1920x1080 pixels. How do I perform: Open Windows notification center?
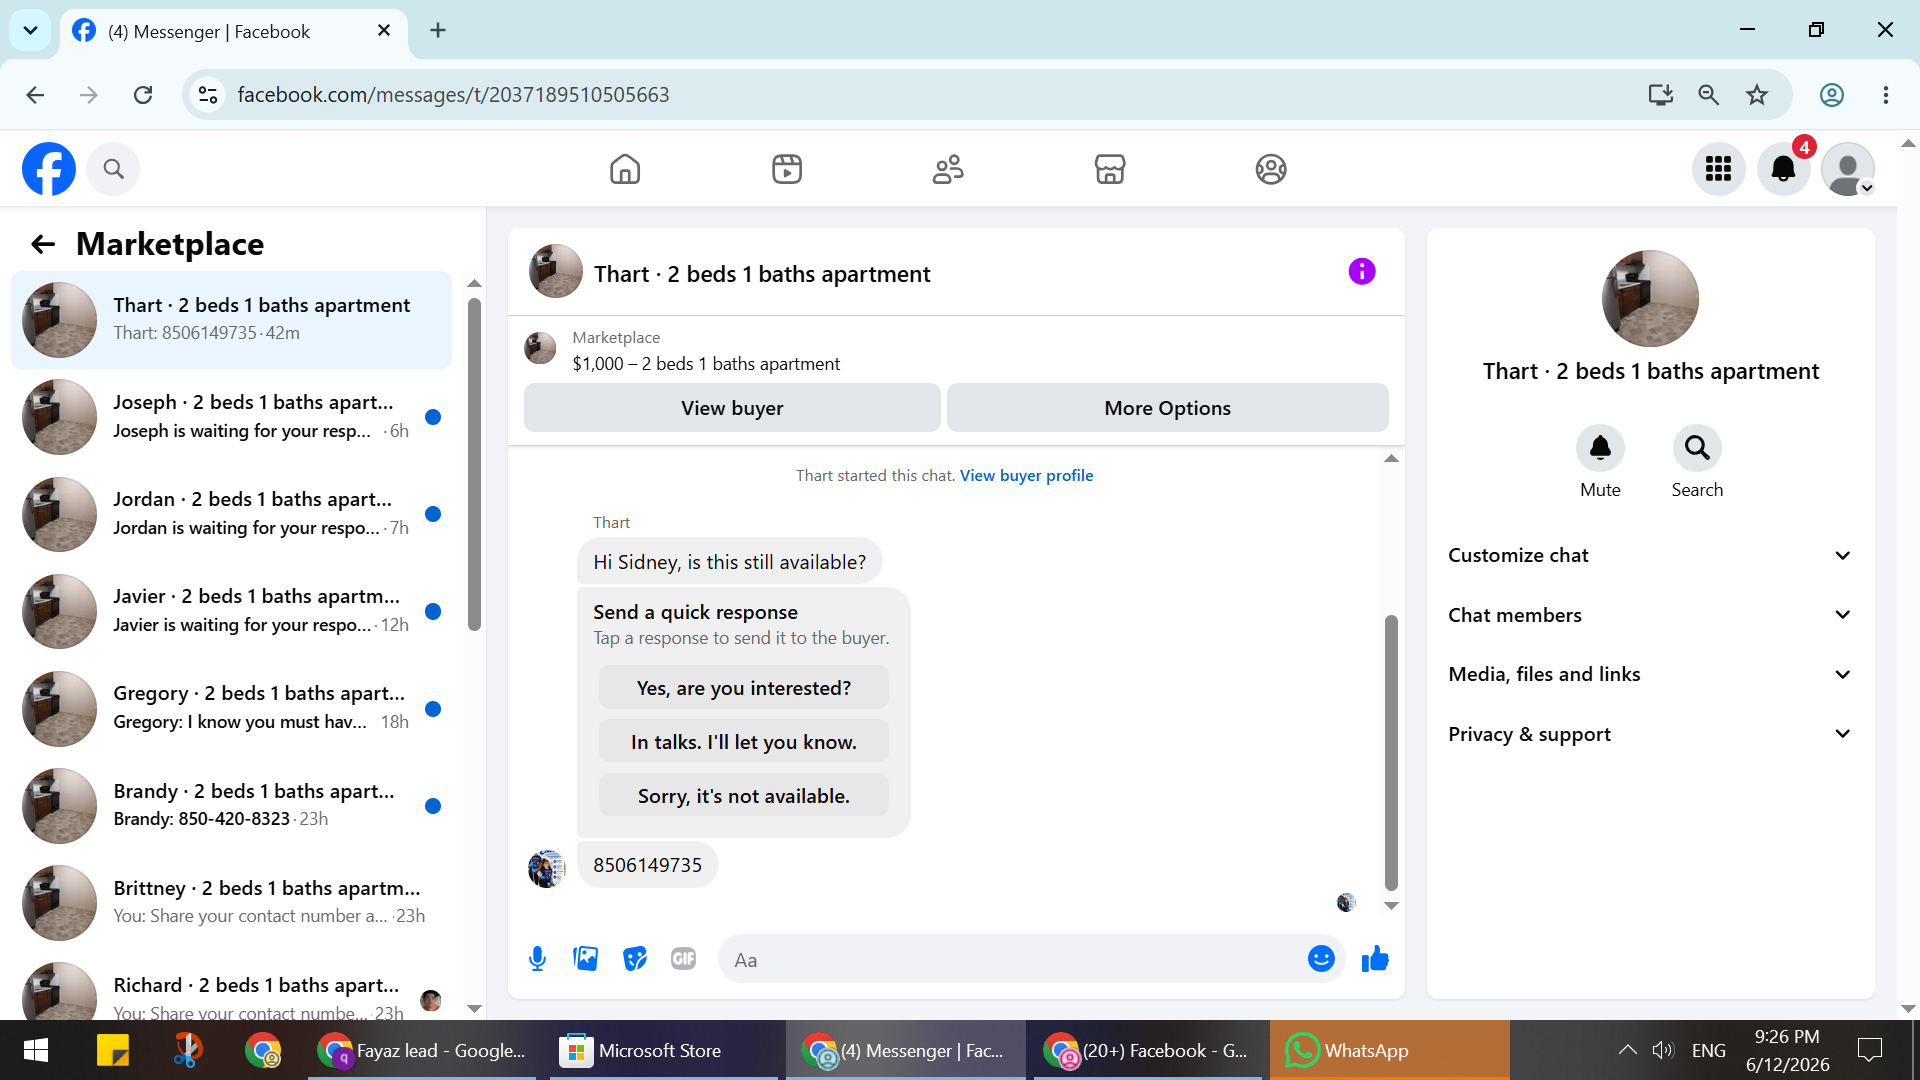(x=1869, y=1050)
